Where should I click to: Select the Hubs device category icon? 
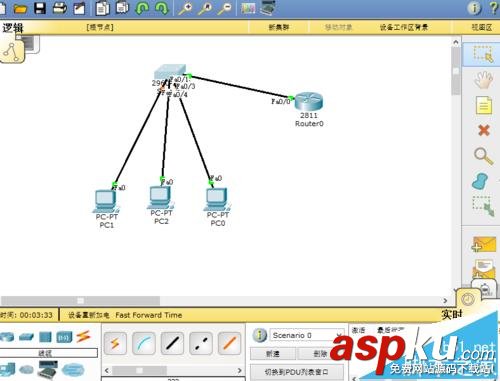[x=45, y=337]
